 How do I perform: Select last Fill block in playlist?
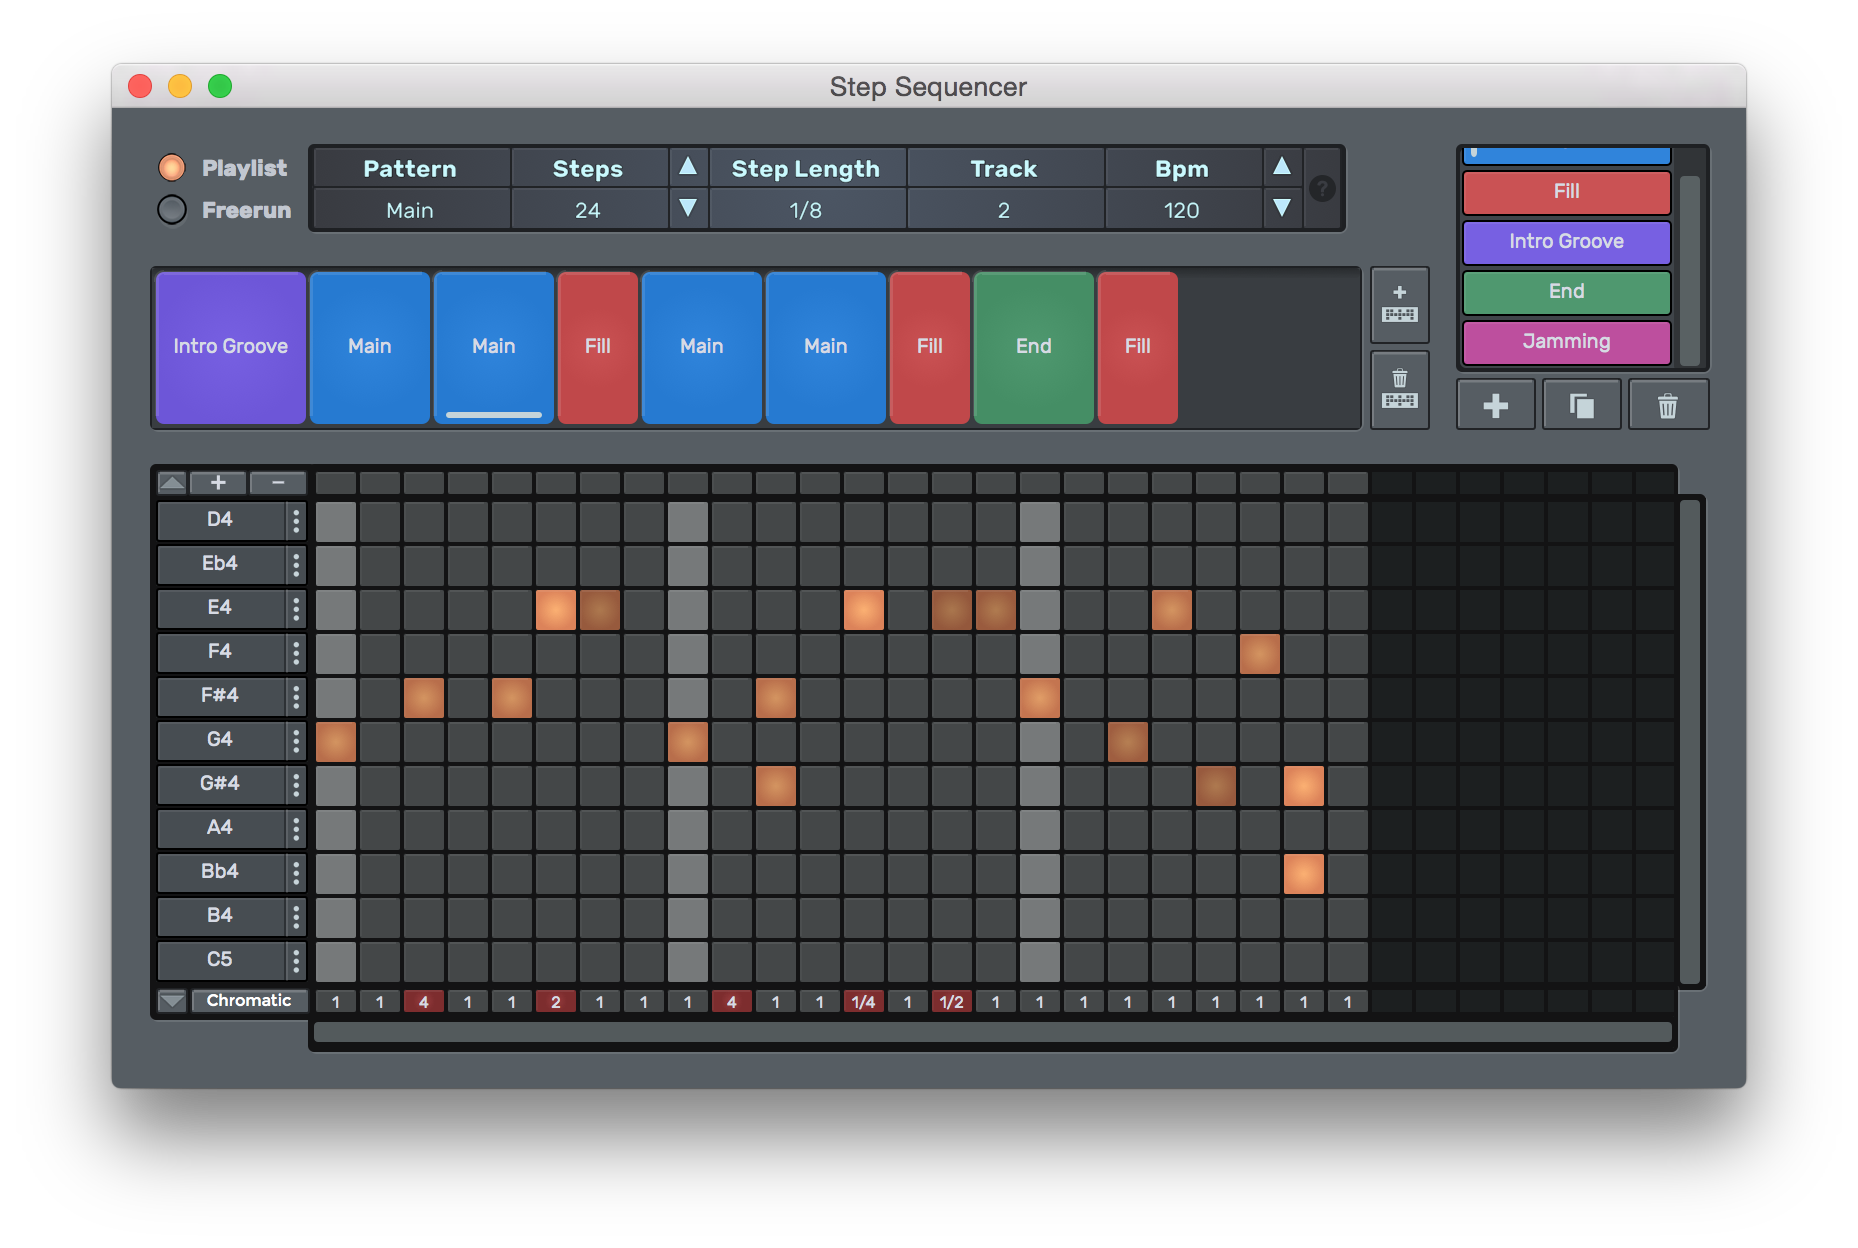(x=1138, y=347)
